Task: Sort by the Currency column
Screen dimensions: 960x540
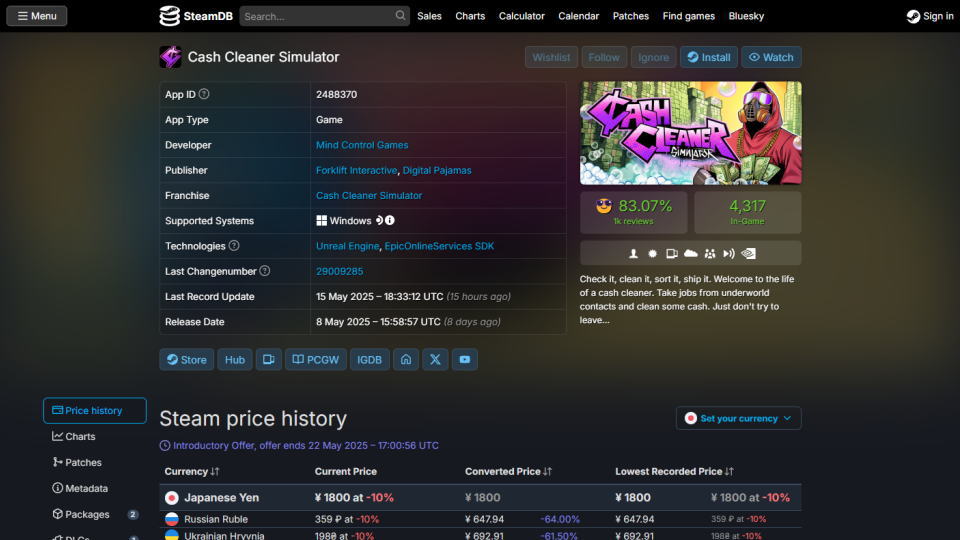Action: [x=192, y=471]
